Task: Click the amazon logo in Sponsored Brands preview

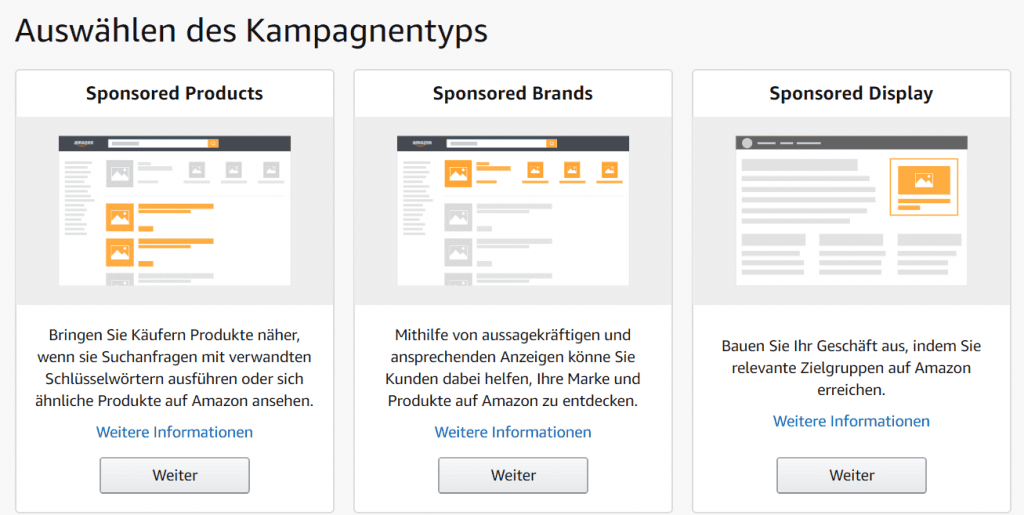Action: 422,144
